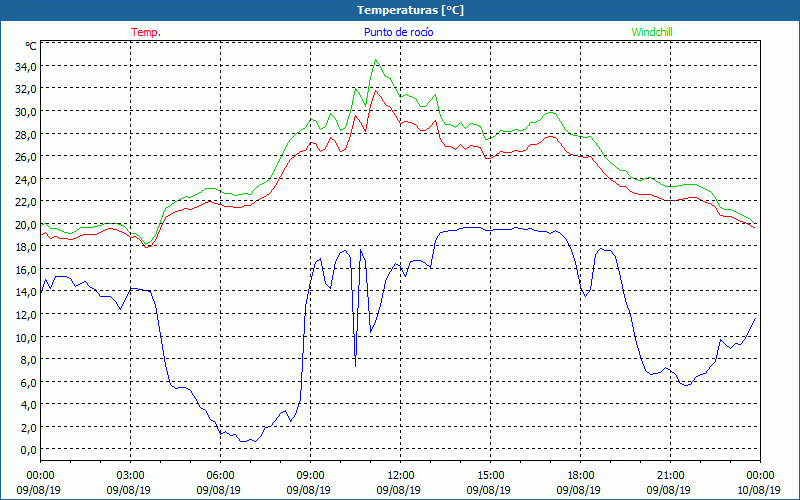Click the 10/08/19 date label
This screenshot has height=500, width=800.
pos(759,490)
